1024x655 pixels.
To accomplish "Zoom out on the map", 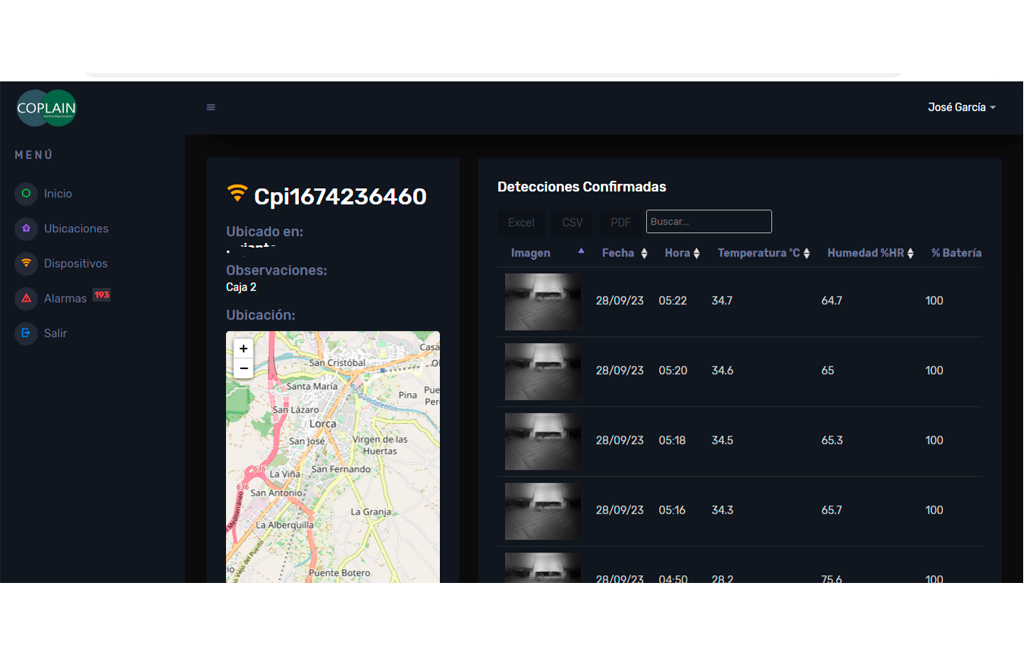I will pyautogui.click(x=244, y=369).
